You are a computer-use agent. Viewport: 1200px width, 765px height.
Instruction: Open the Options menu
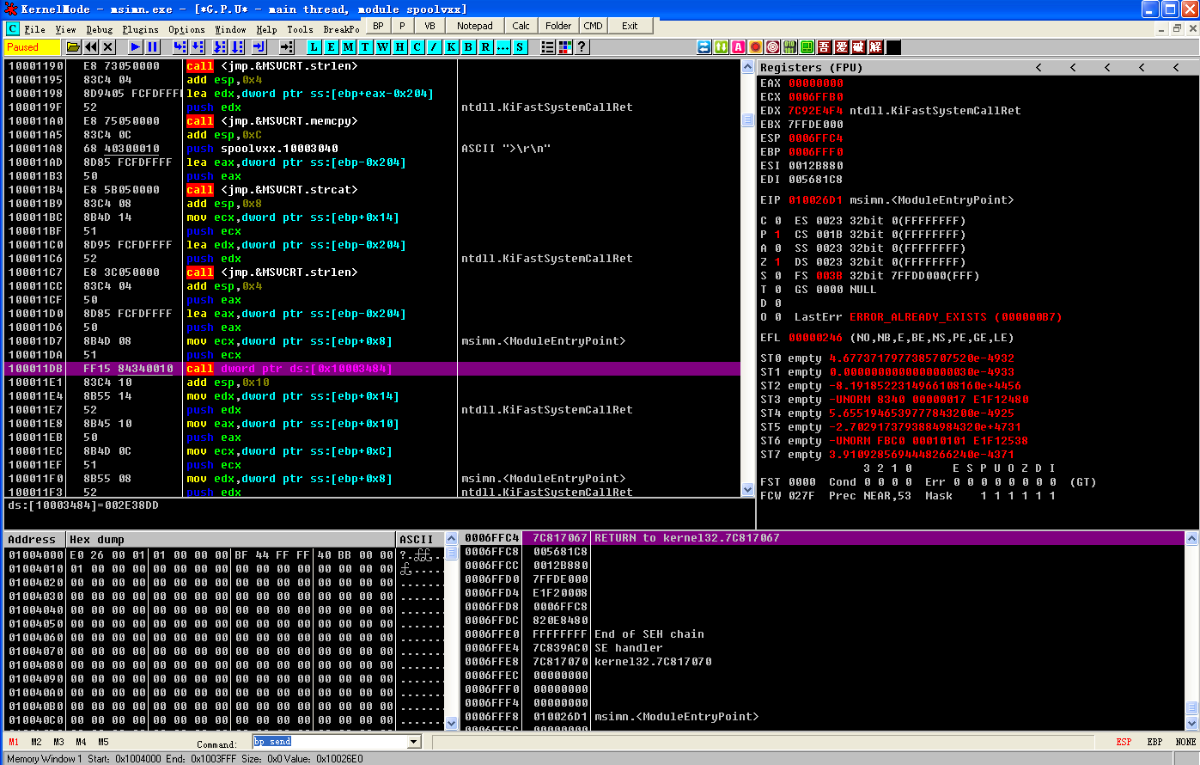[186, 29]
